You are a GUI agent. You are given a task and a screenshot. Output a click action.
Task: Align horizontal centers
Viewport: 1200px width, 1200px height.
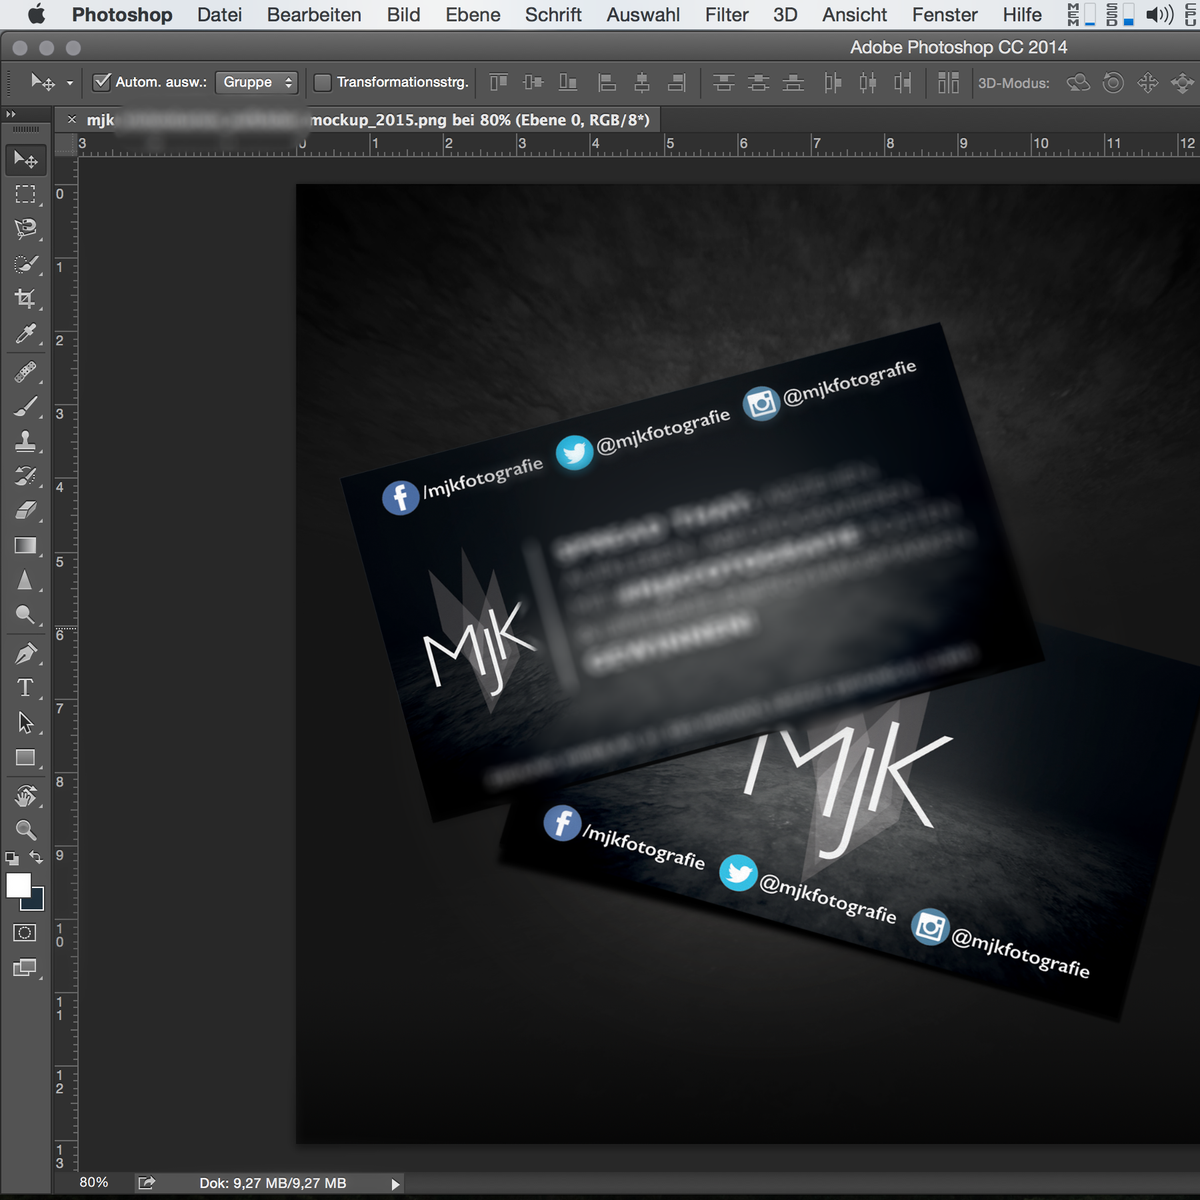pyautogui.click(x=641, y=83)
